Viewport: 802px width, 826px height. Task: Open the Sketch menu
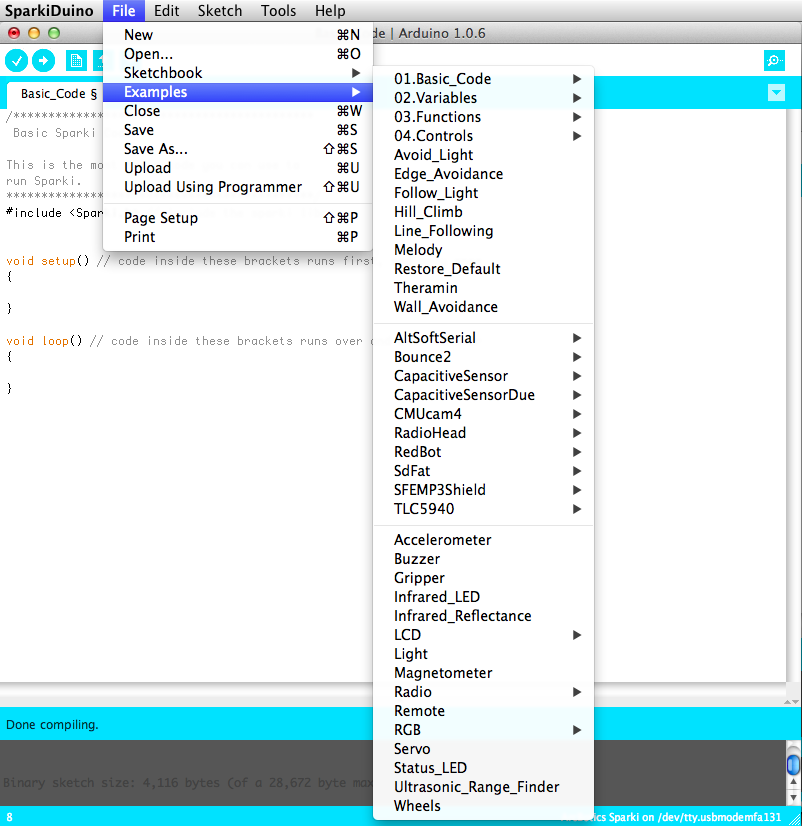220,11
